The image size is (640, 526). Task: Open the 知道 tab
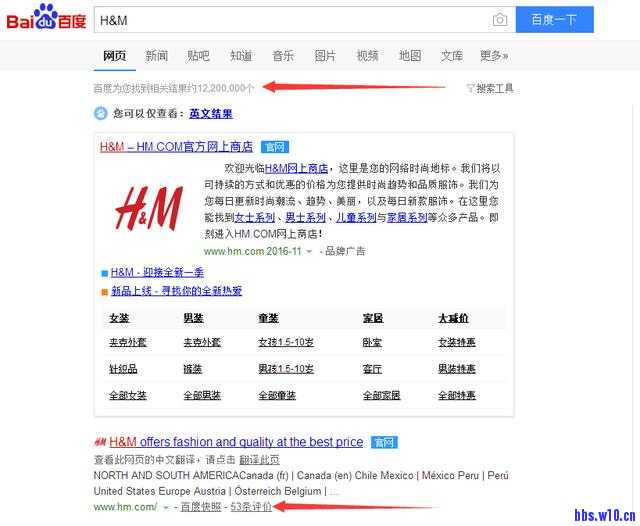coord(241,55)
